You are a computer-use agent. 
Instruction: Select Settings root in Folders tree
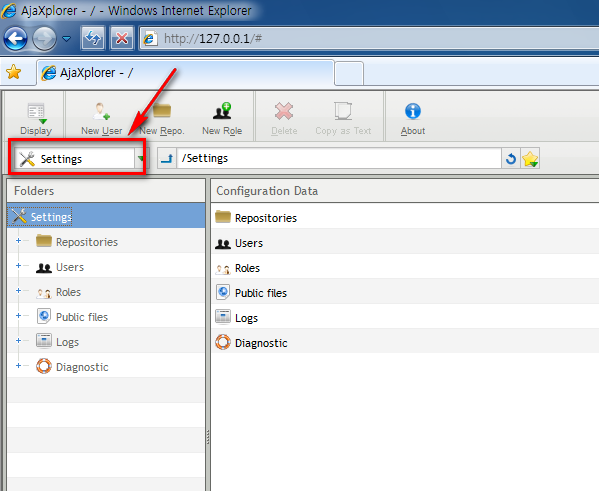[x=106, y=216]
